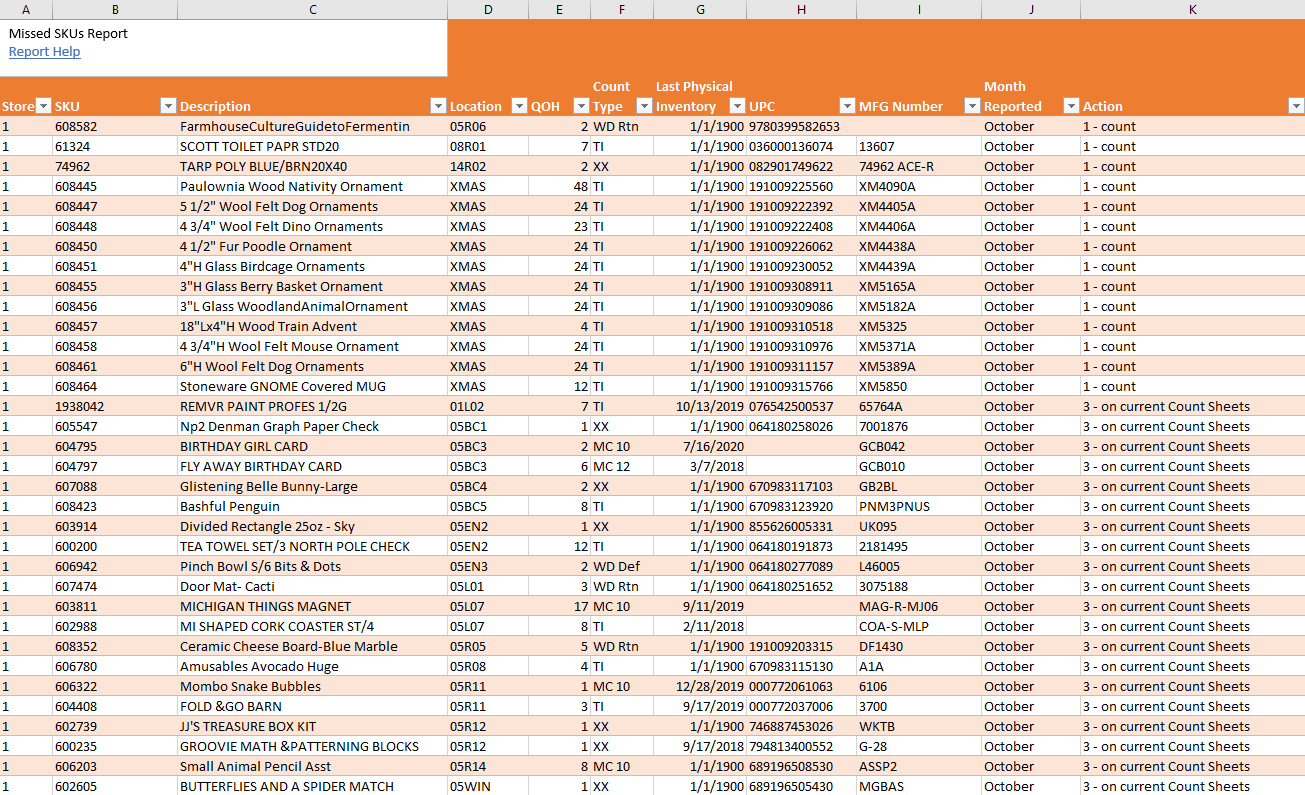Select MFG number XM5850
Screen dimensions: 1305x795
tap(919, 386)
